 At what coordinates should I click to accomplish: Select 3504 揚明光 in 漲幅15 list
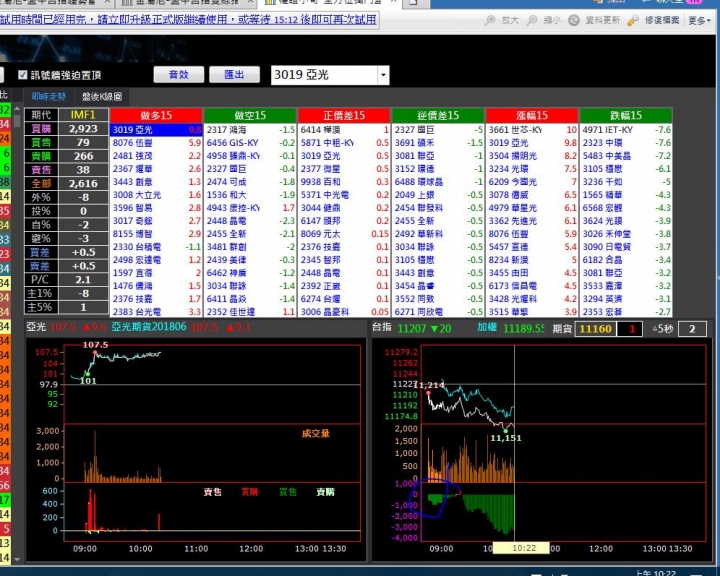(532, 156)
